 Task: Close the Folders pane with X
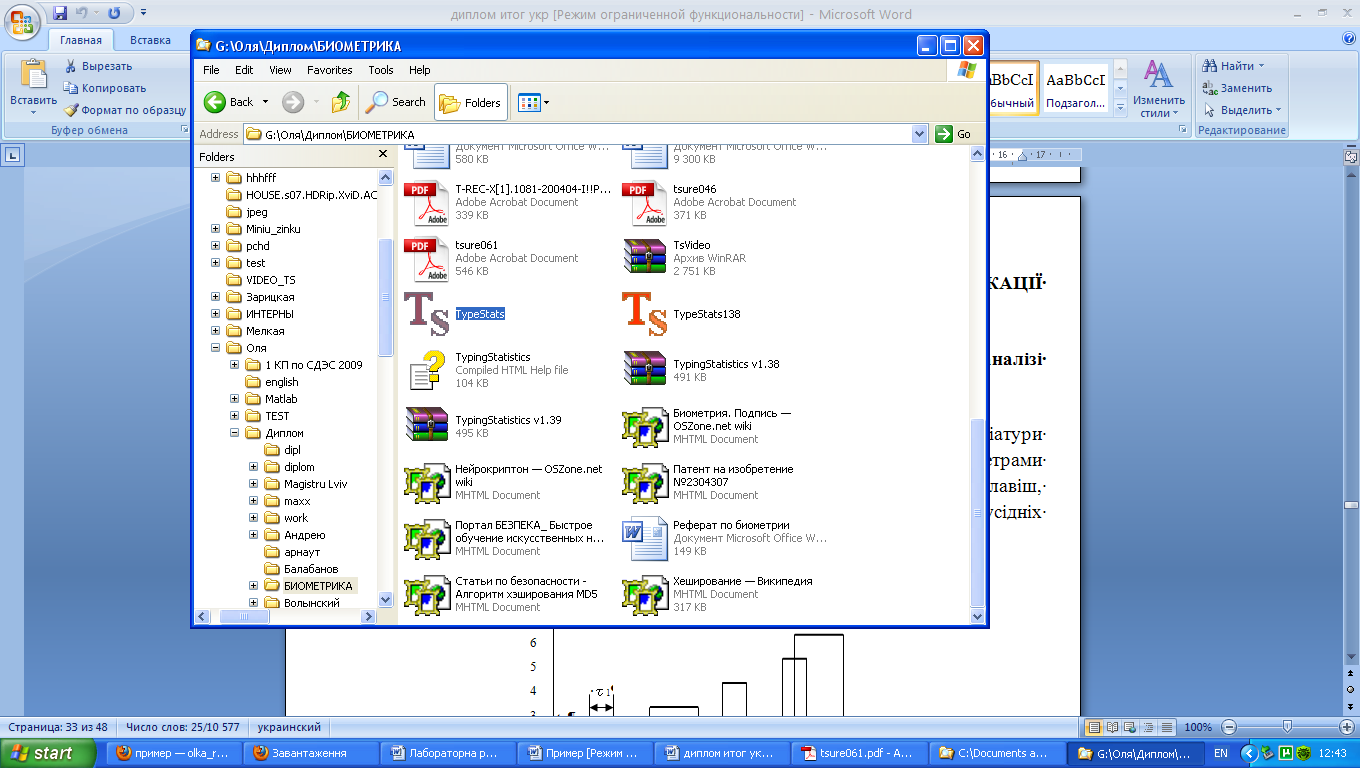382,155
